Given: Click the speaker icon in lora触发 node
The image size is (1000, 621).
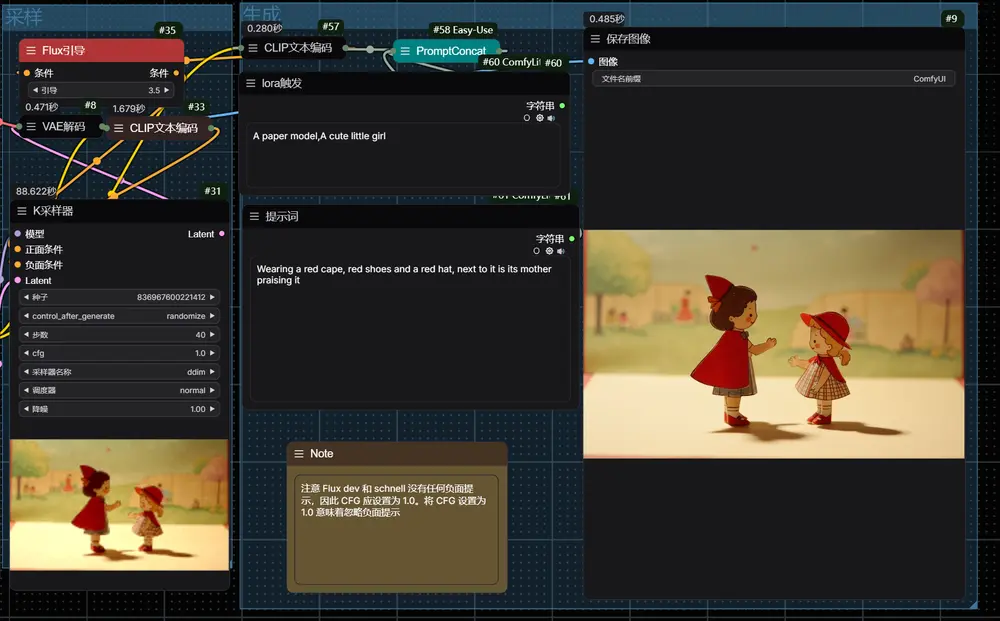Looking at the screenshot, I should [x=551, y=118].
